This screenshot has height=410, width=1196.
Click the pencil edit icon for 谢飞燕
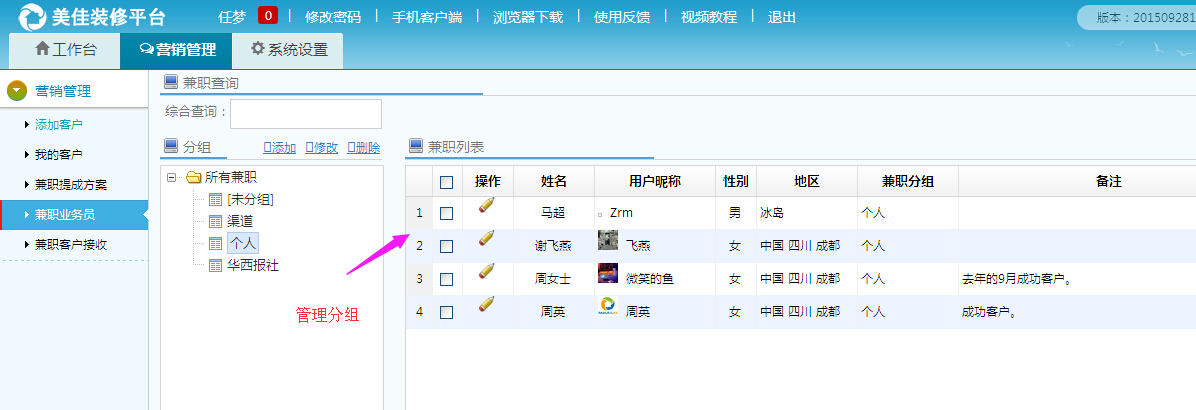[x=486, y=238]
